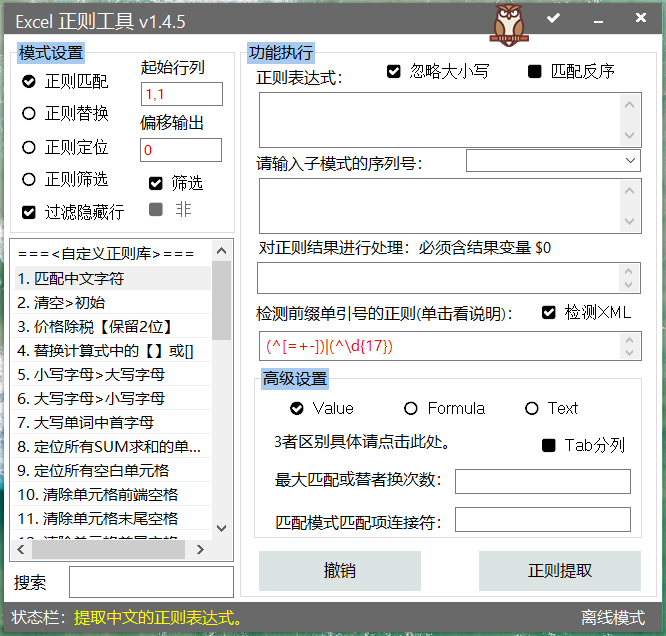Click 3者区别具体请点击此处 link

coord(362,442)
